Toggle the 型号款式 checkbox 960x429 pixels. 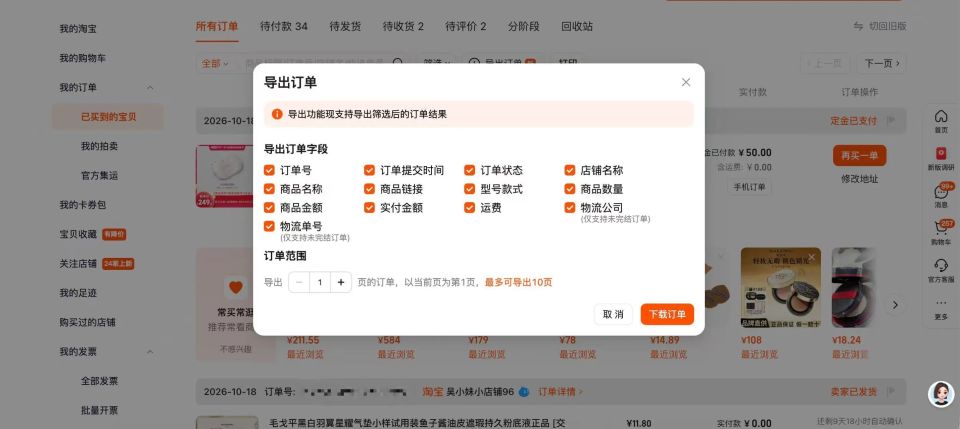click(470, 189)
